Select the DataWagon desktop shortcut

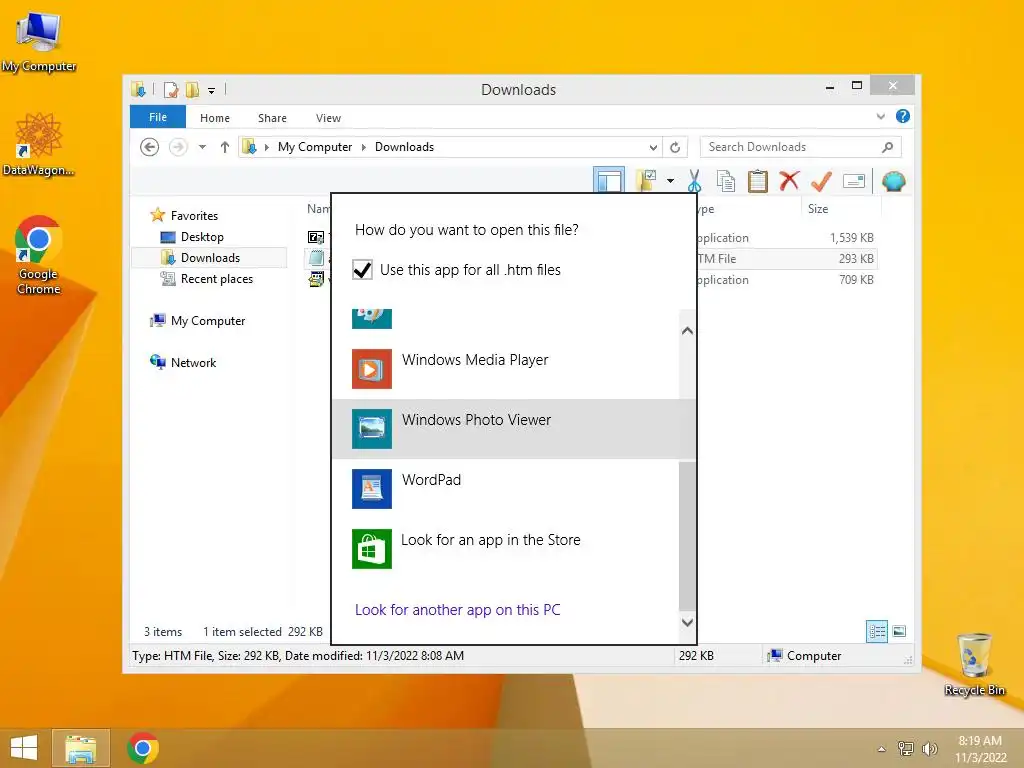tap(39, 145)
